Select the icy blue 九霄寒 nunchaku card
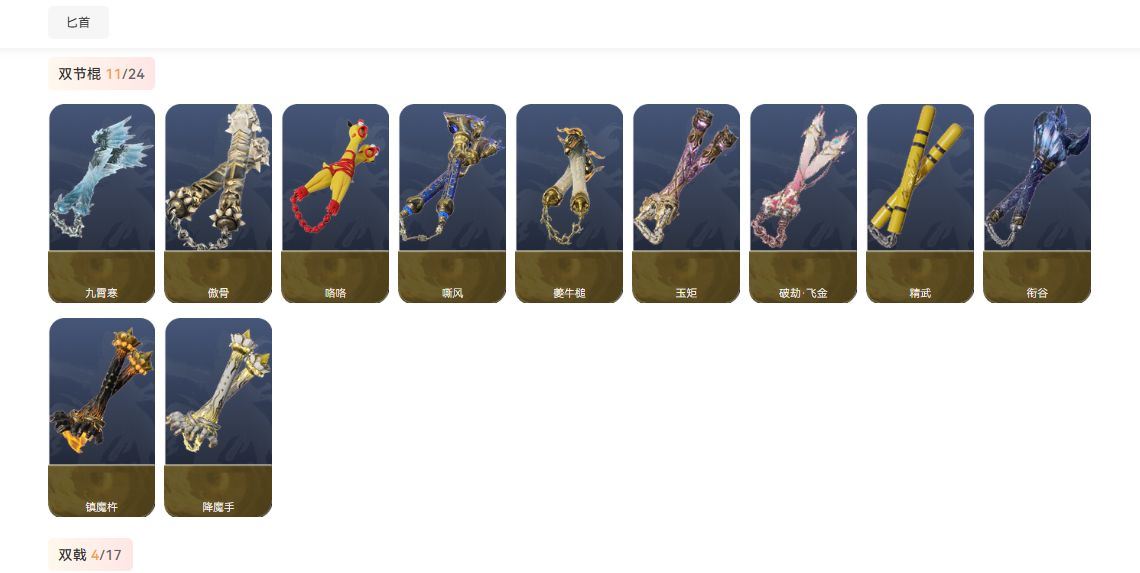The height and width of the screenshot is (573, 1140). point(102,203)
